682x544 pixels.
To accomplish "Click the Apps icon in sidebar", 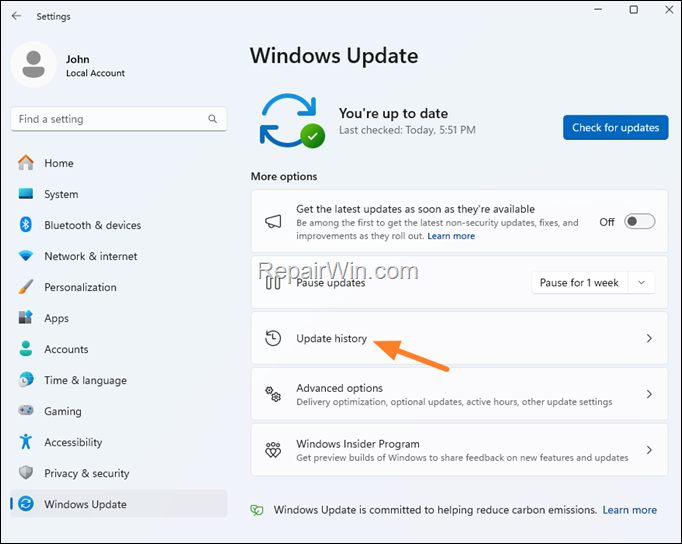I will 26,317.
